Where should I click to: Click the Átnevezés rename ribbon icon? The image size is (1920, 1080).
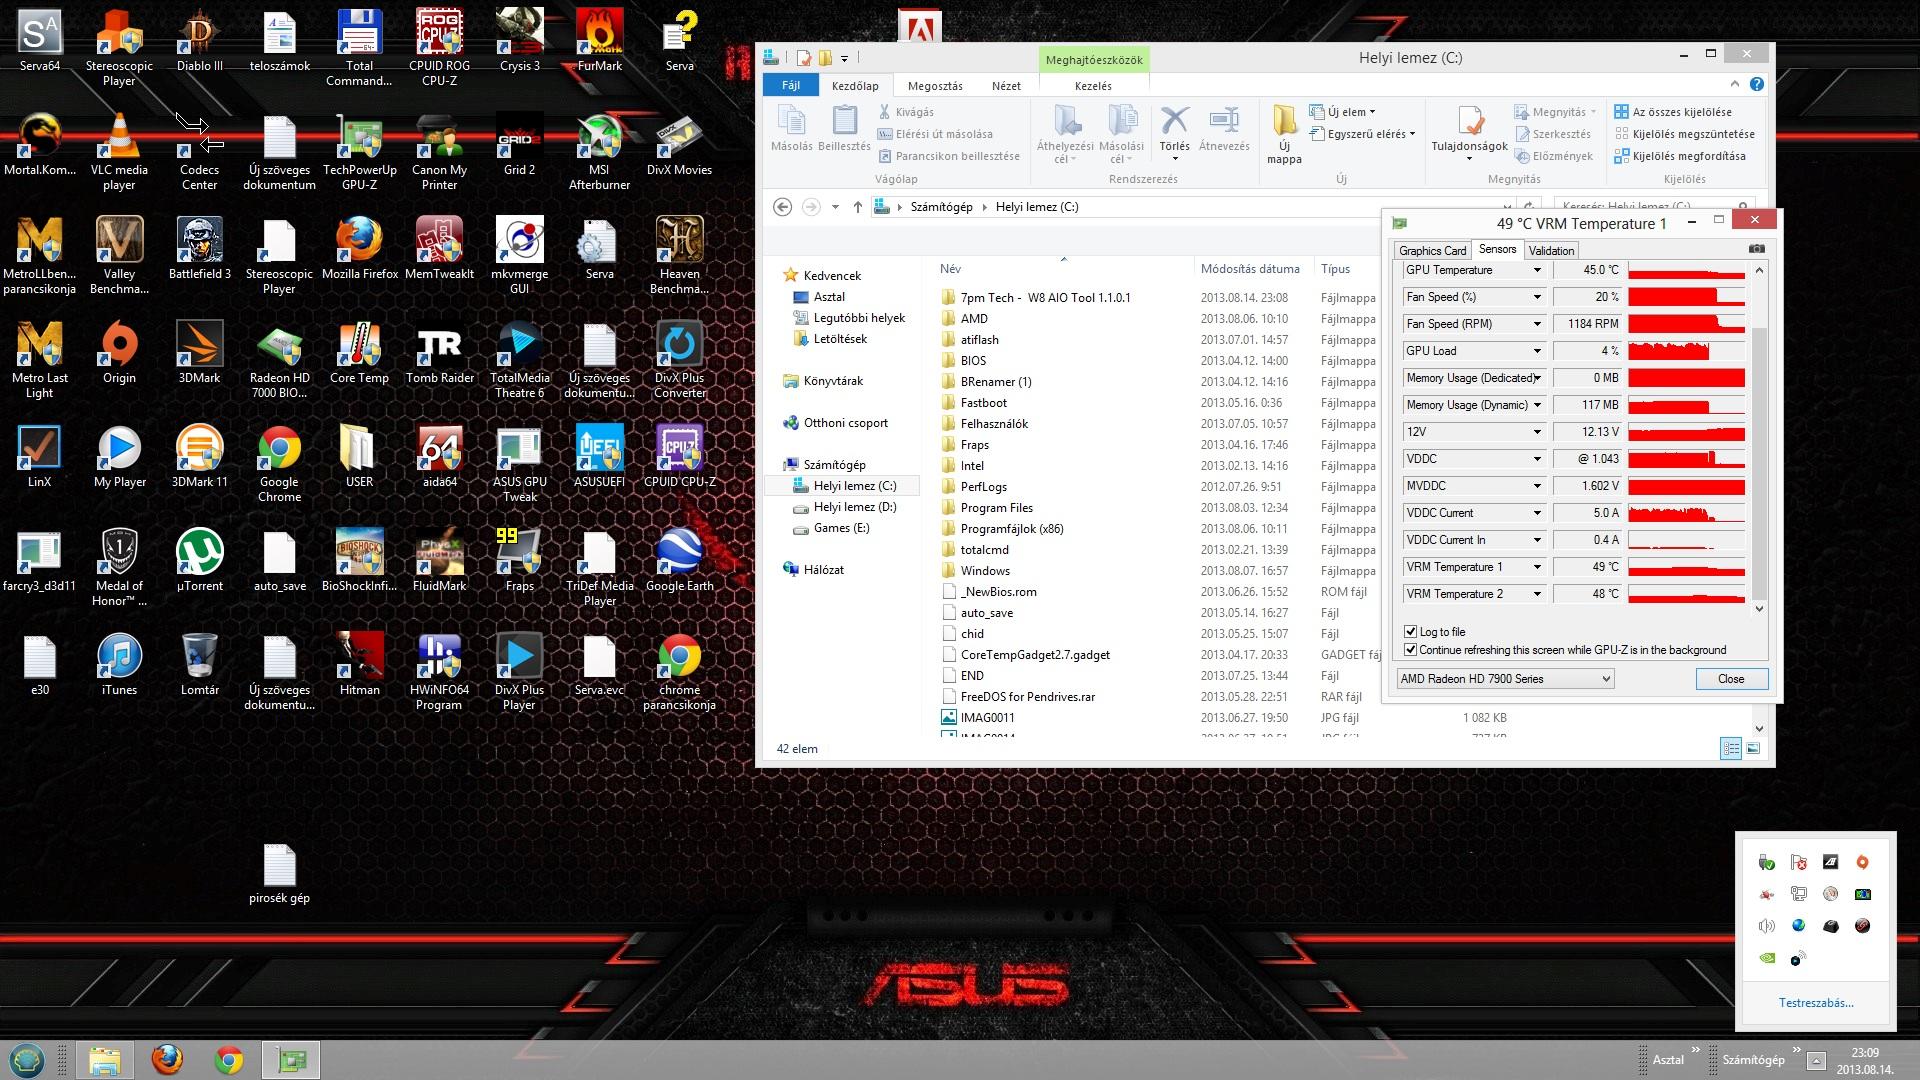click(x=1224, y=129)
